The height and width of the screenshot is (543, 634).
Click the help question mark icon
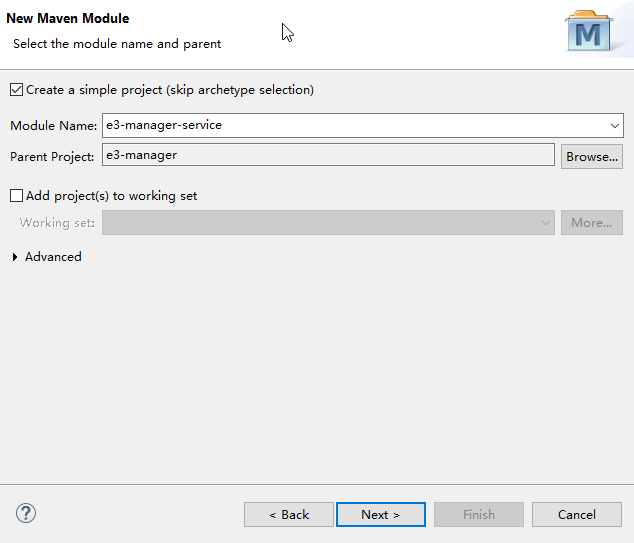click(x=26, y=514)
